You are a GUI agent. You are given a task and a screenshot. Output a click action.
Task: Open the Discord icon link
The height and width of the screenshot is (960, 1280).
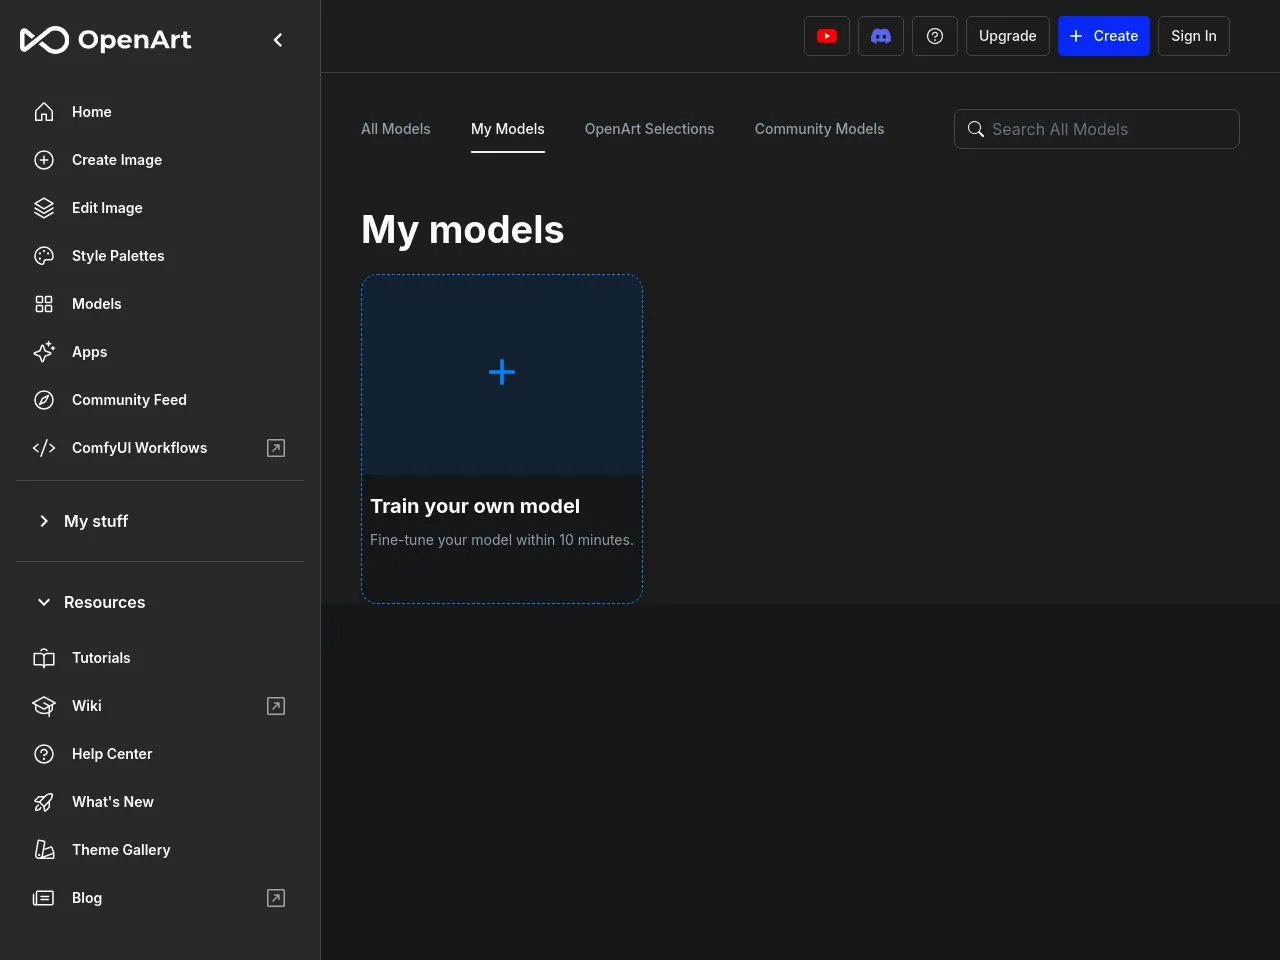coord(880,36)
